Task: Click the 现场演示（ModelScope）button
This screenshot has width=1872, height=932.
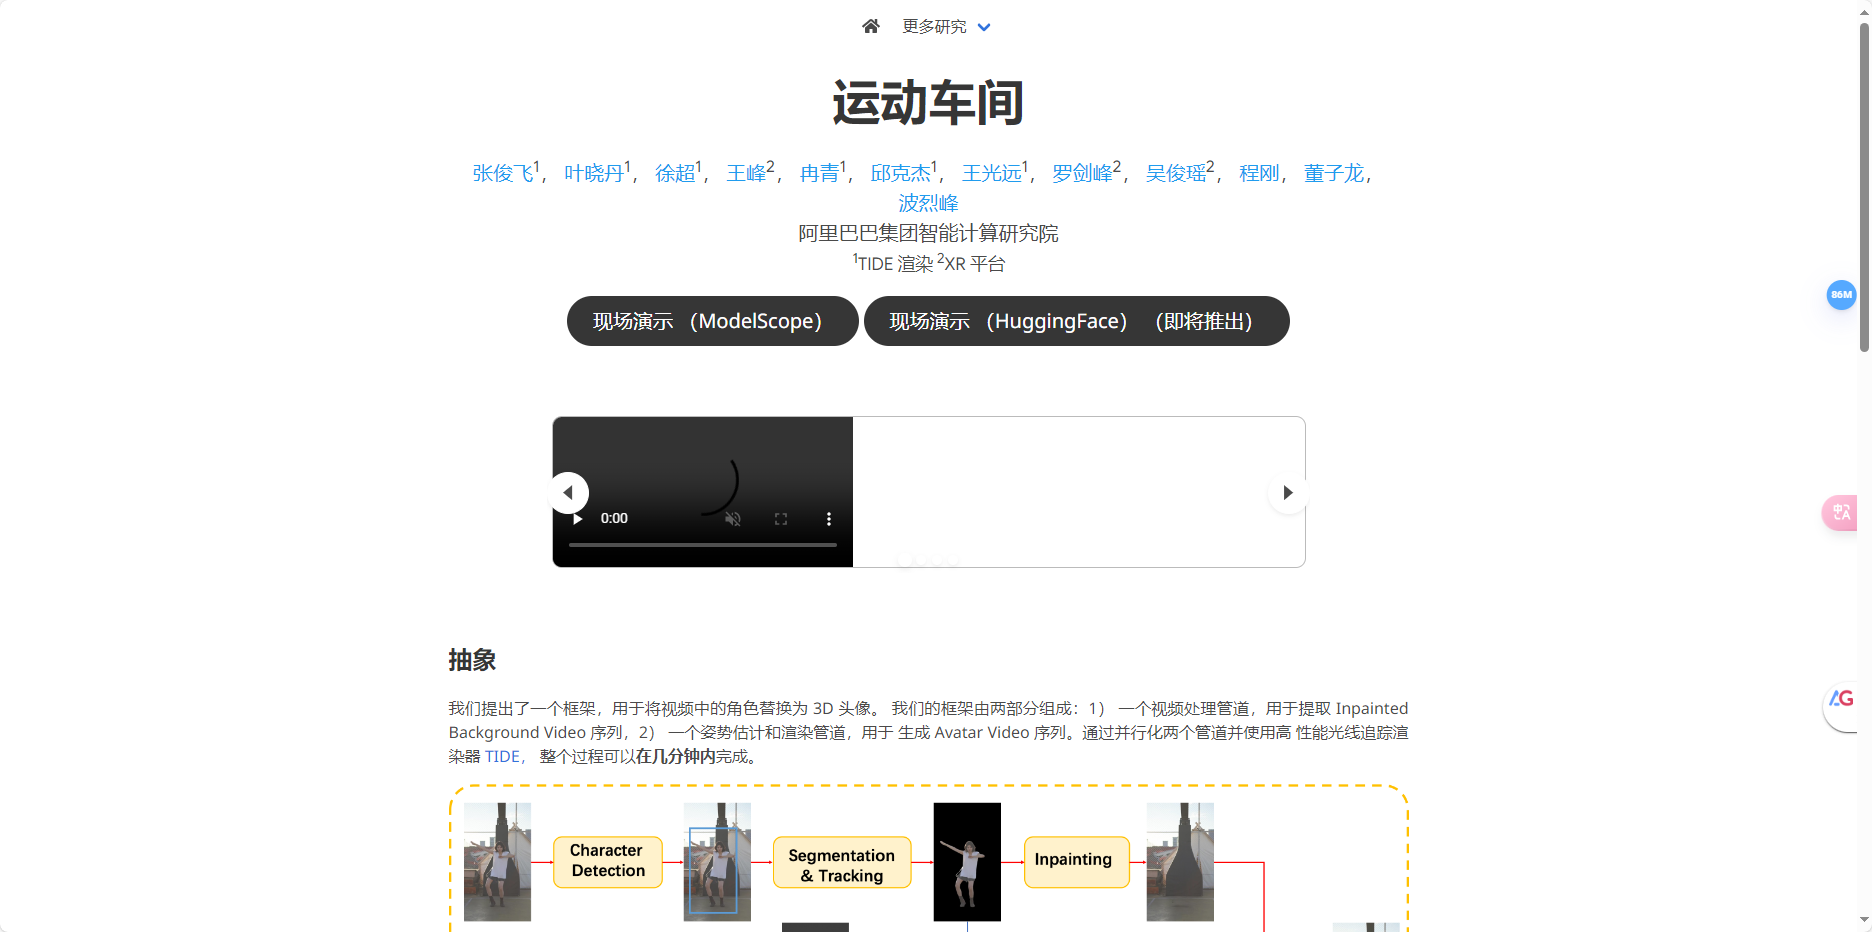Action: (x=712, y=321)
